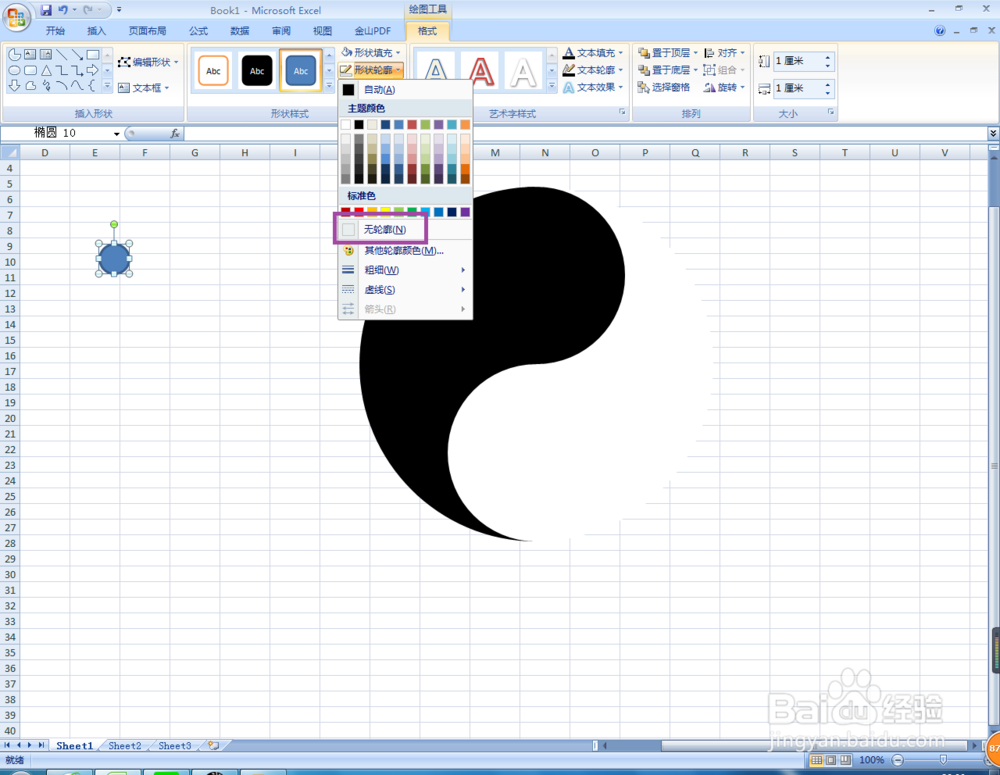Switch to Page Layout view in status bar
The height and width of the screenshot is (775, 1000).
tap(831, 760)
